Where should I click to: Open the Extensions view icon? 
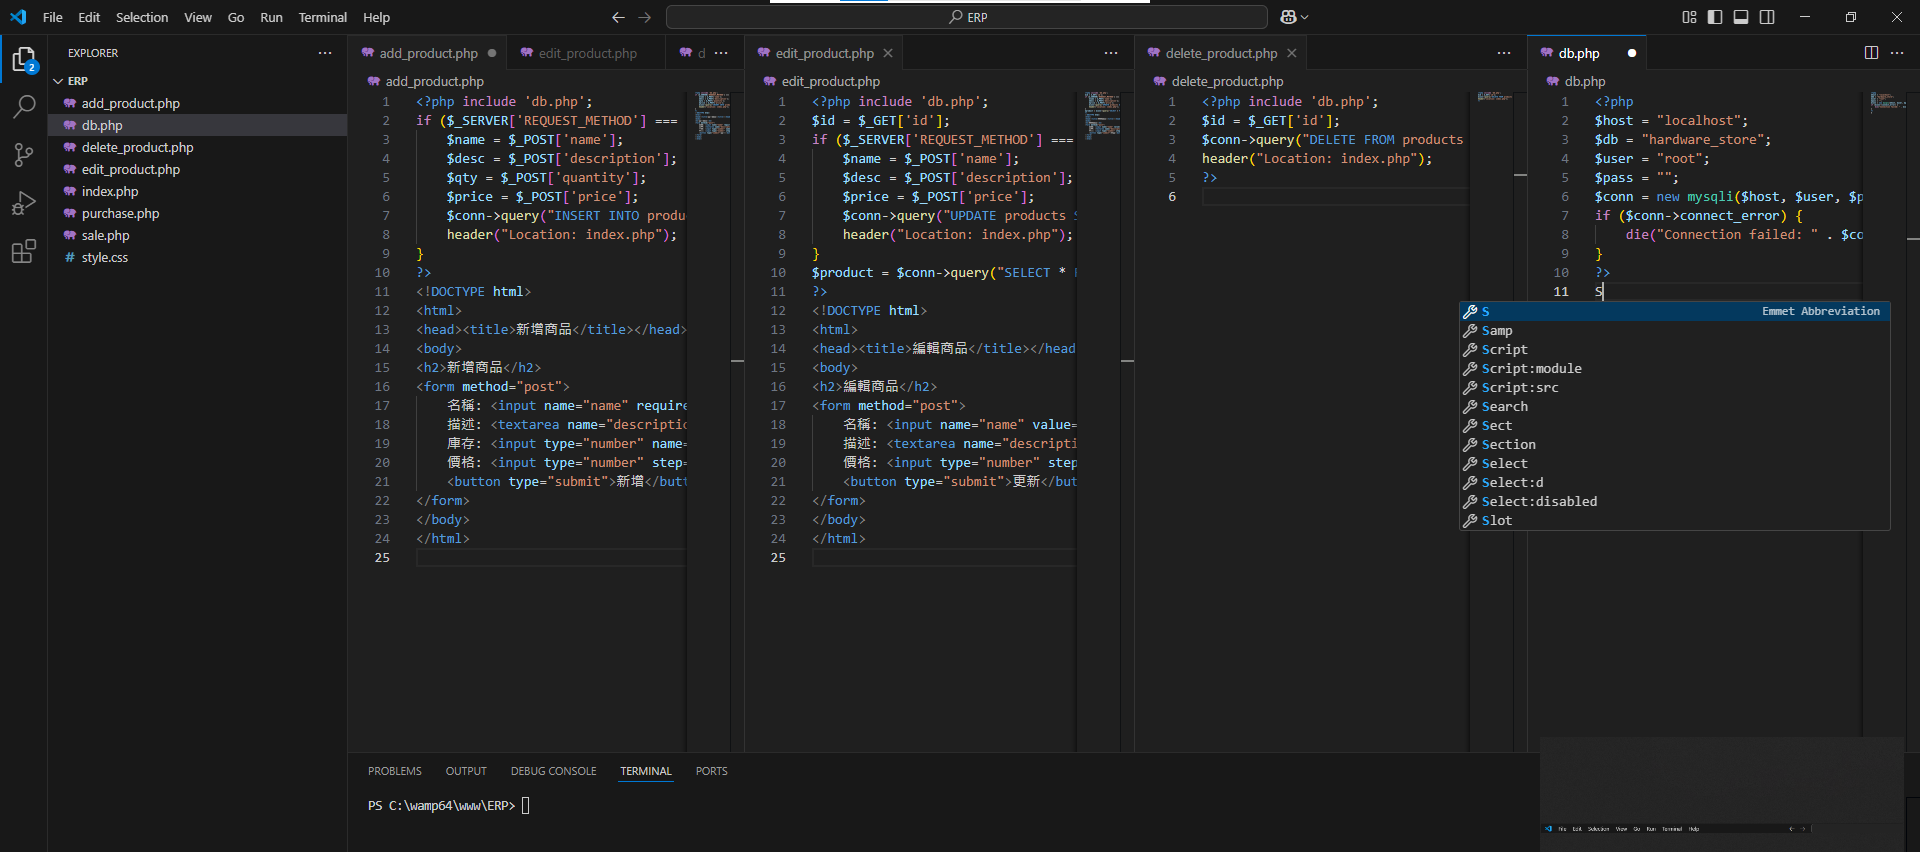pyautogui.click(x=24, y=251)
